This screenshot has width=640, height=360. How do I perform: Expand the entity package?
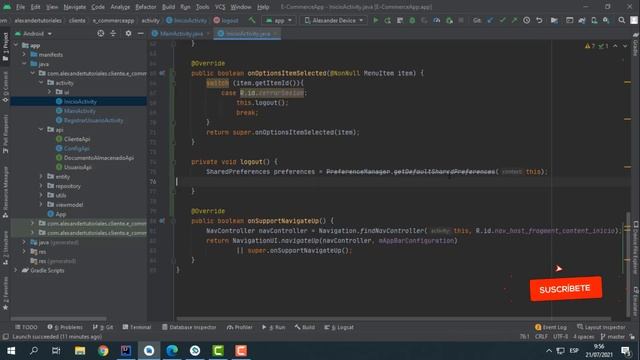(41, 177)
